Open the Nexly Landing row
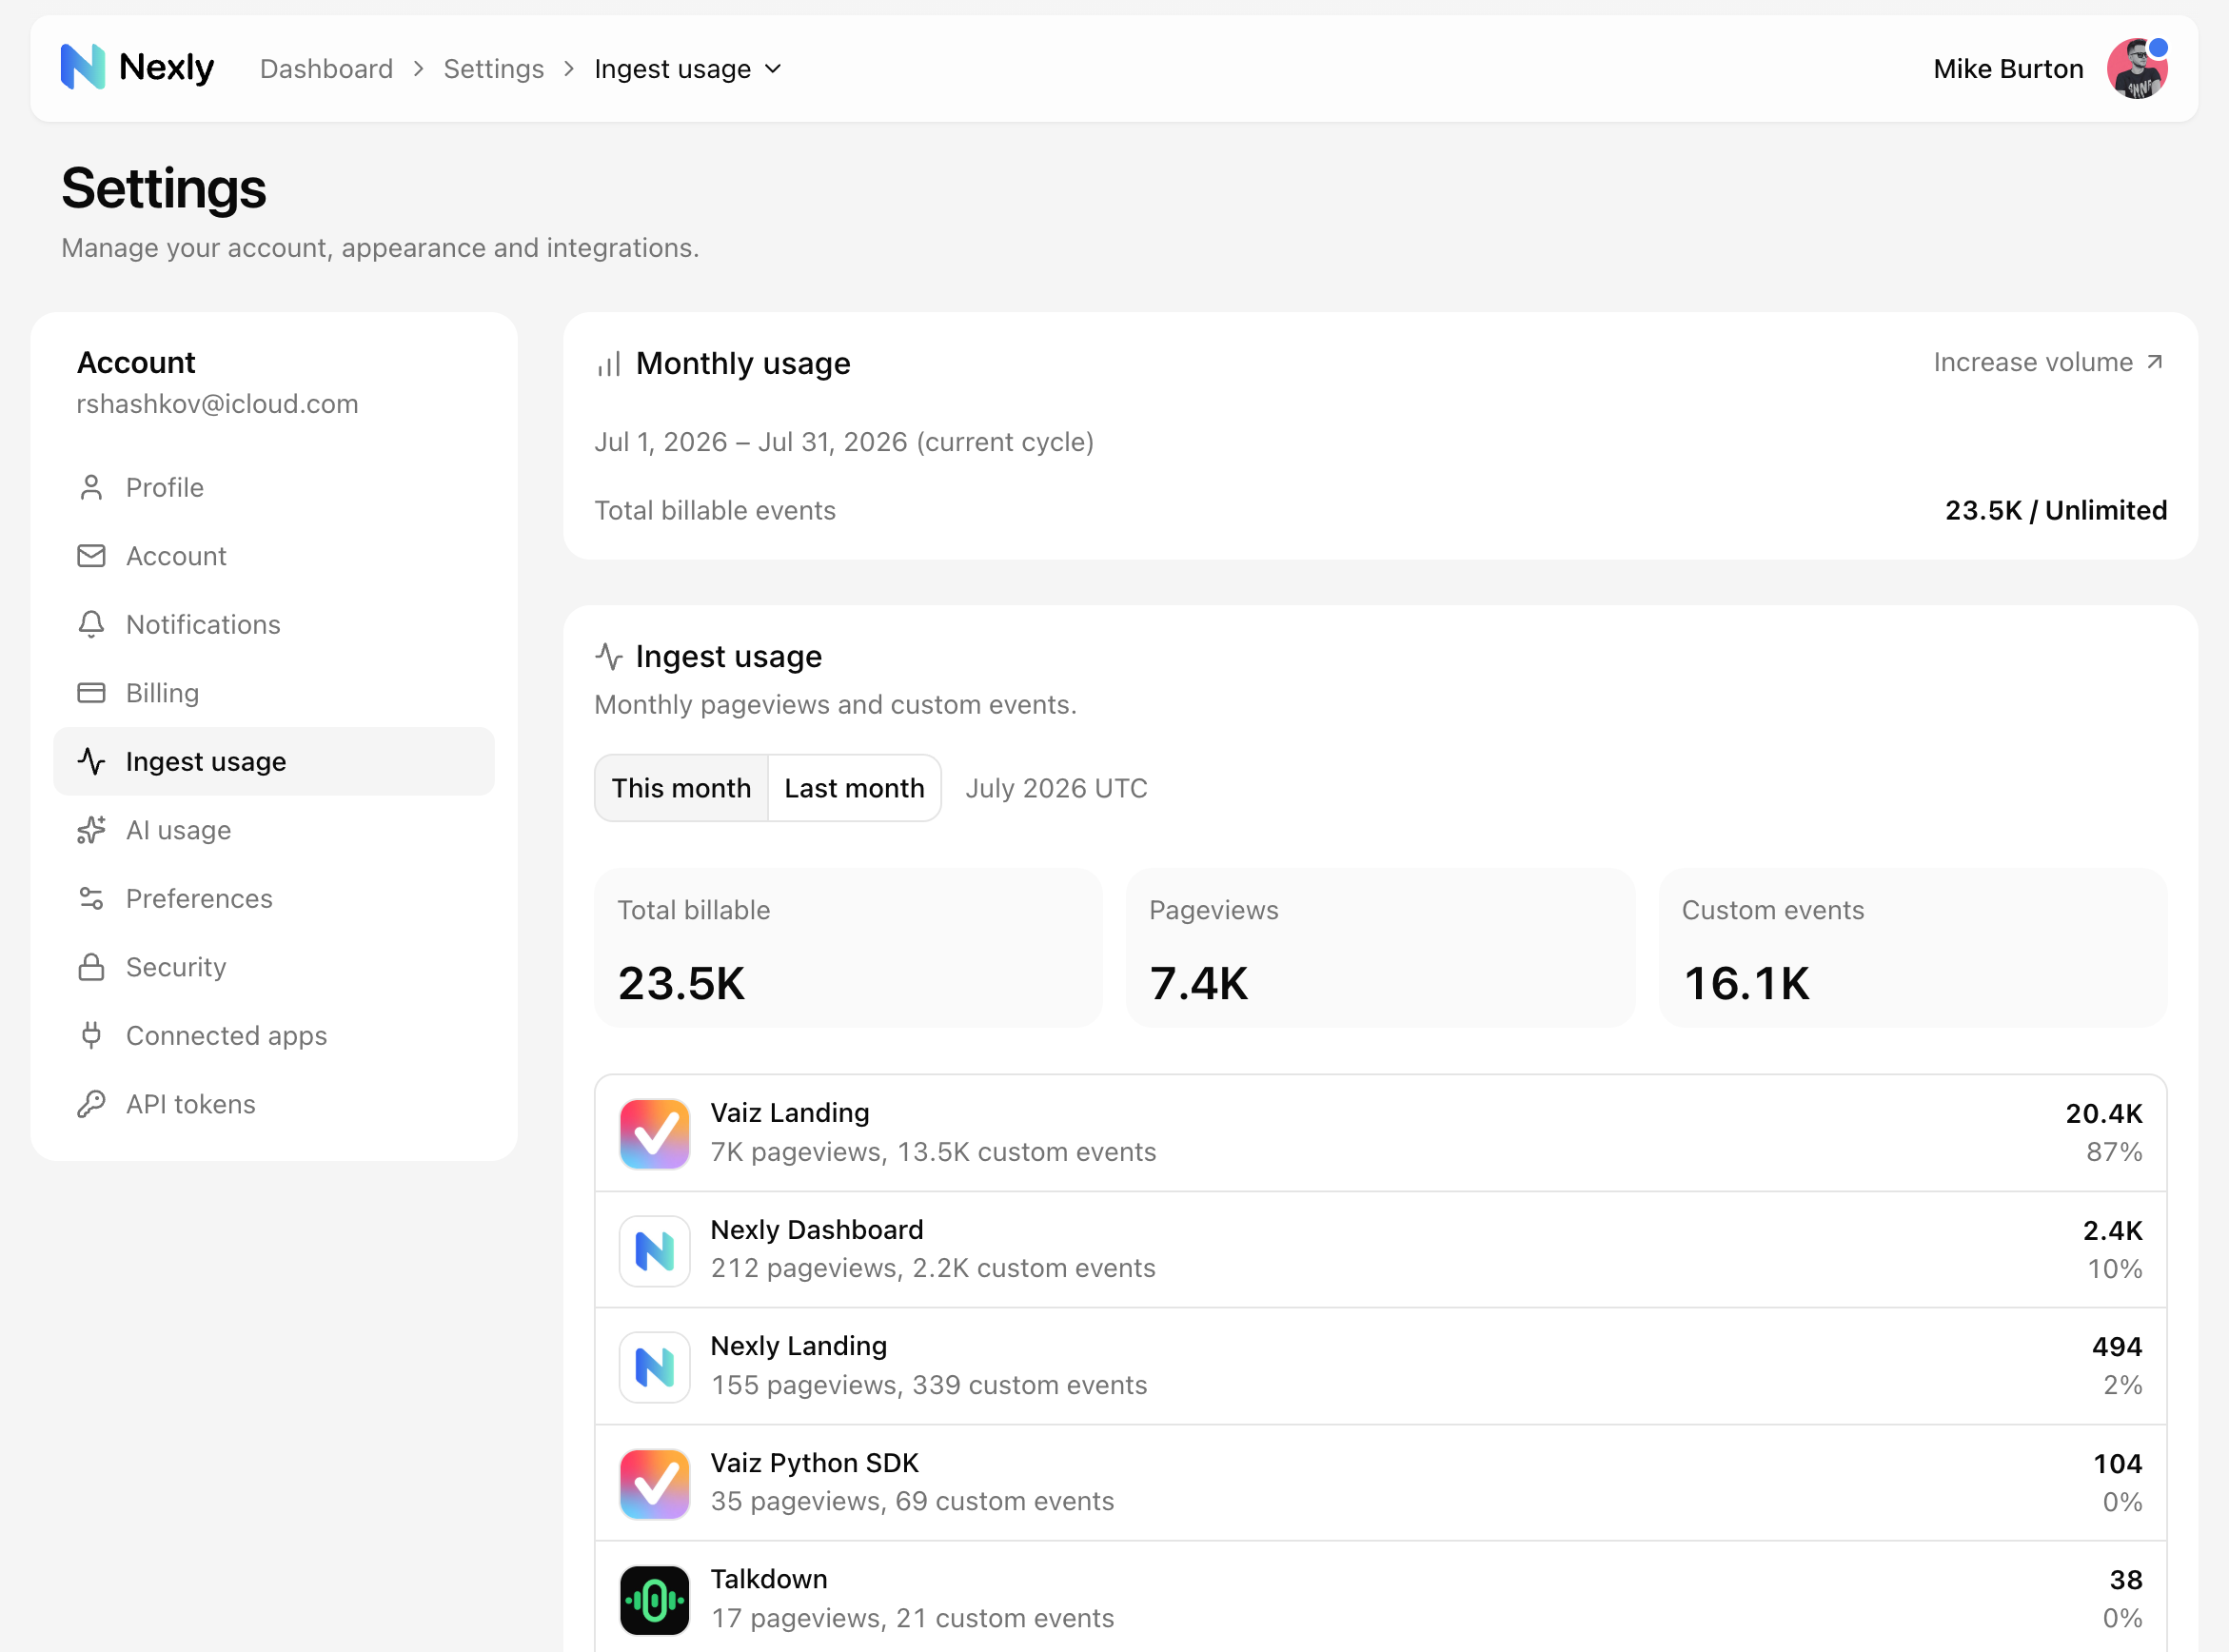This screenshot has width=2229, height=1652. (x=1380, y=1366)
